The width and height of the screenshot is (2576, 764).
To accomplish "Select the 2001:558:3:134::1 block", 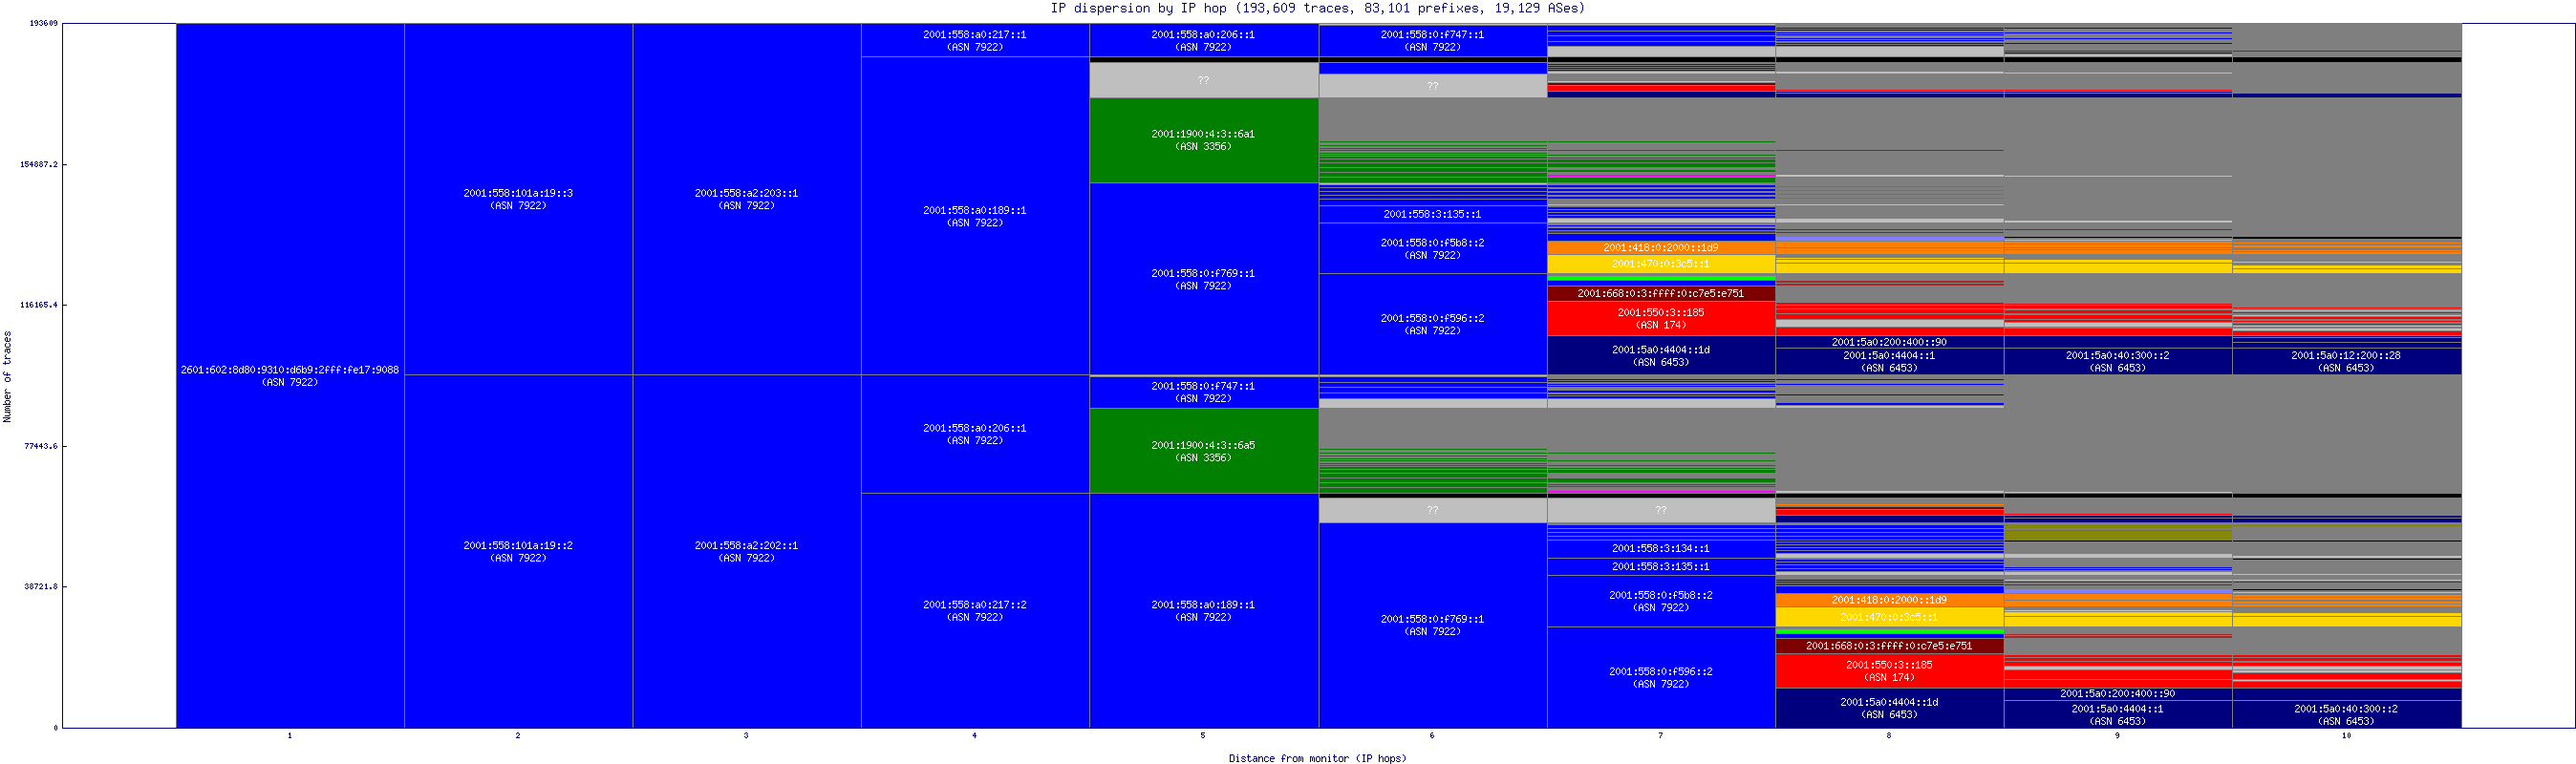I will tap(1661, 549).
